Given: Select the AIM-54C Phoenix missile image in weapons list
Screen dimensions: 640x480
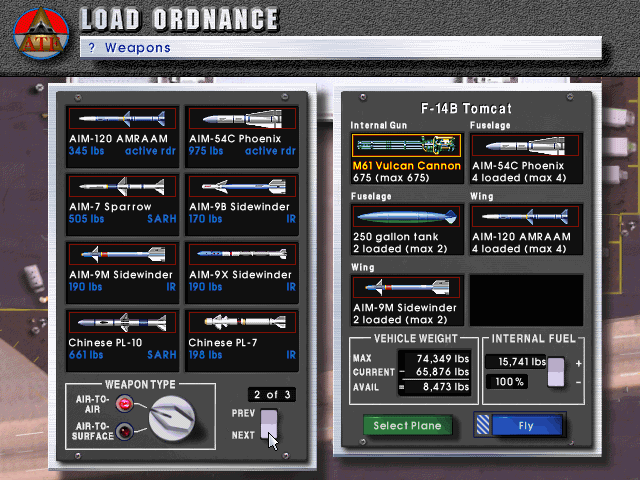Looking at the screenshot, I should pos(242,118).
